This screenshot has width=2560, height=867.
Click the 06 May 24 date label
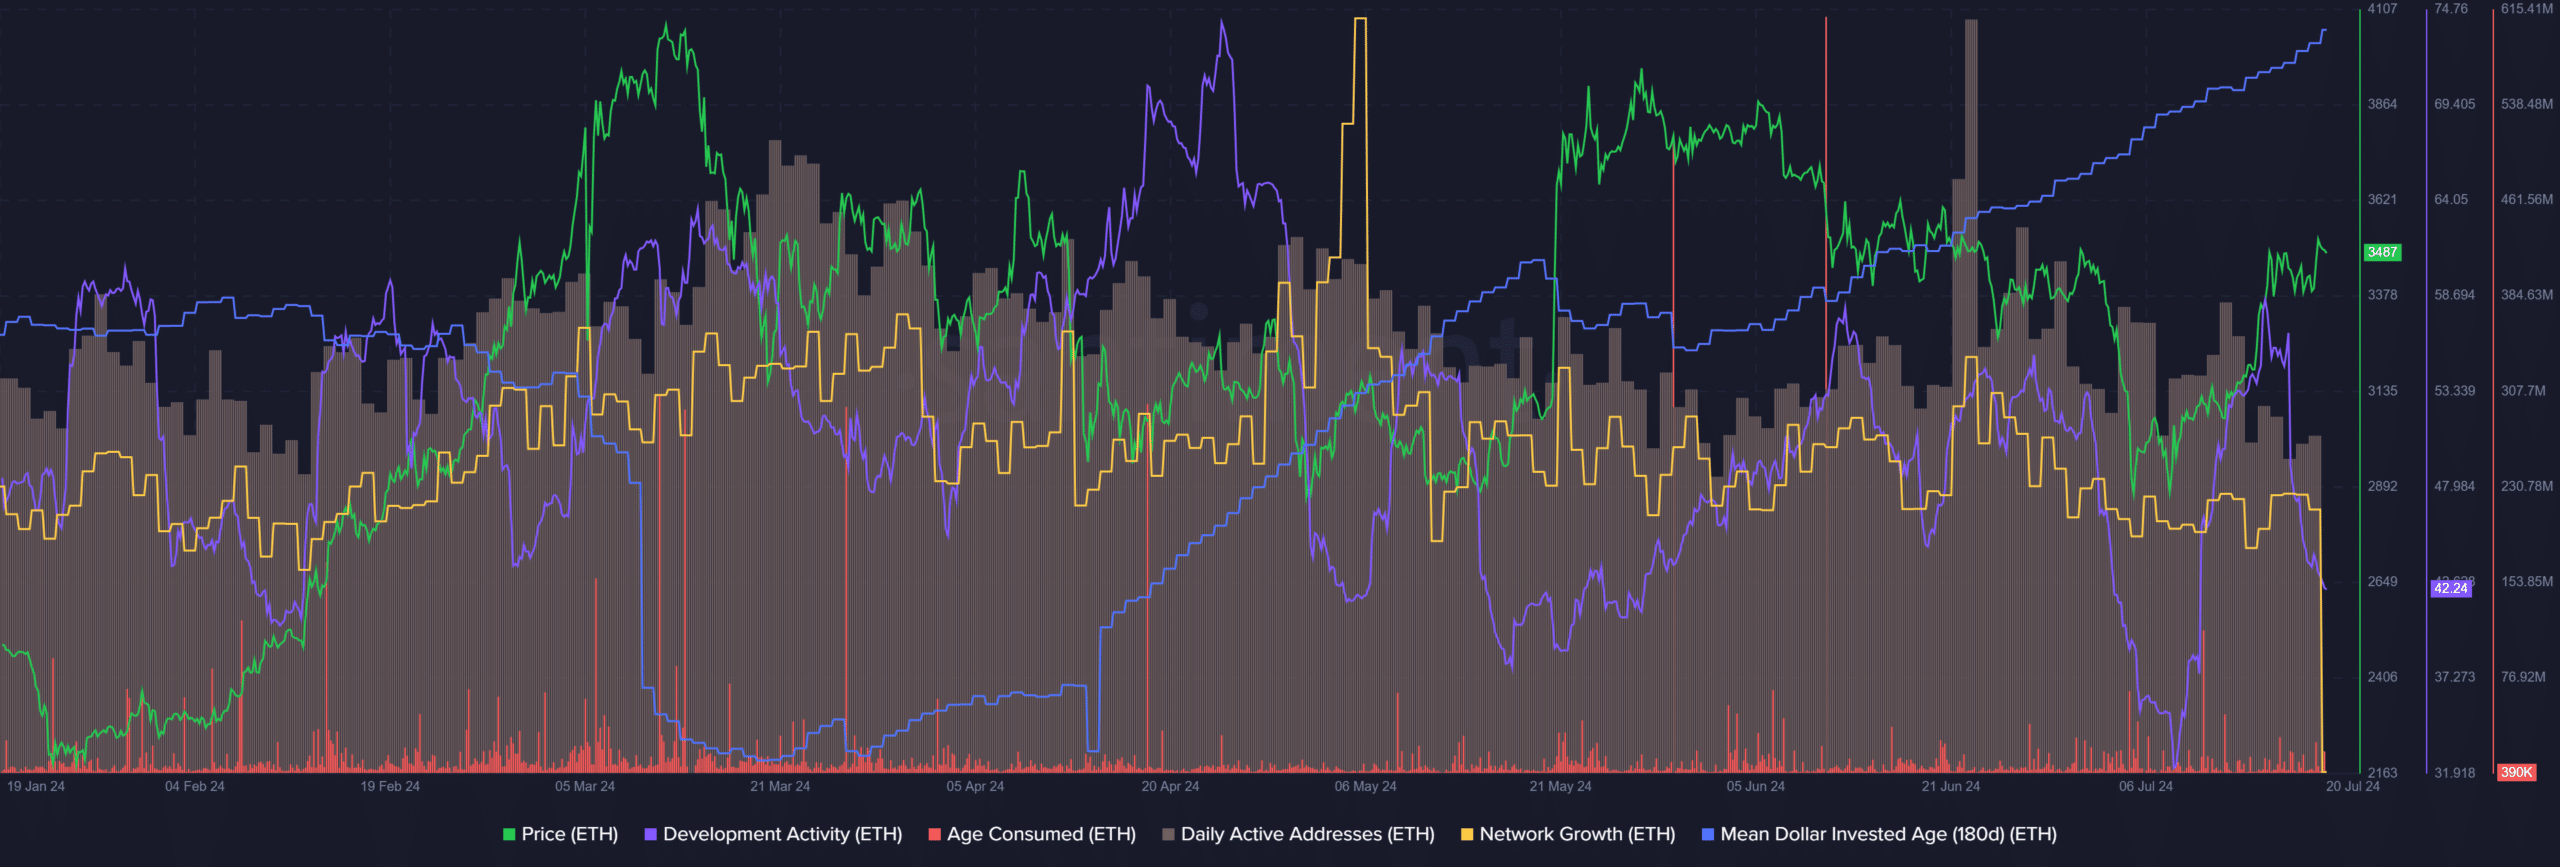(x=1365, y=786)
